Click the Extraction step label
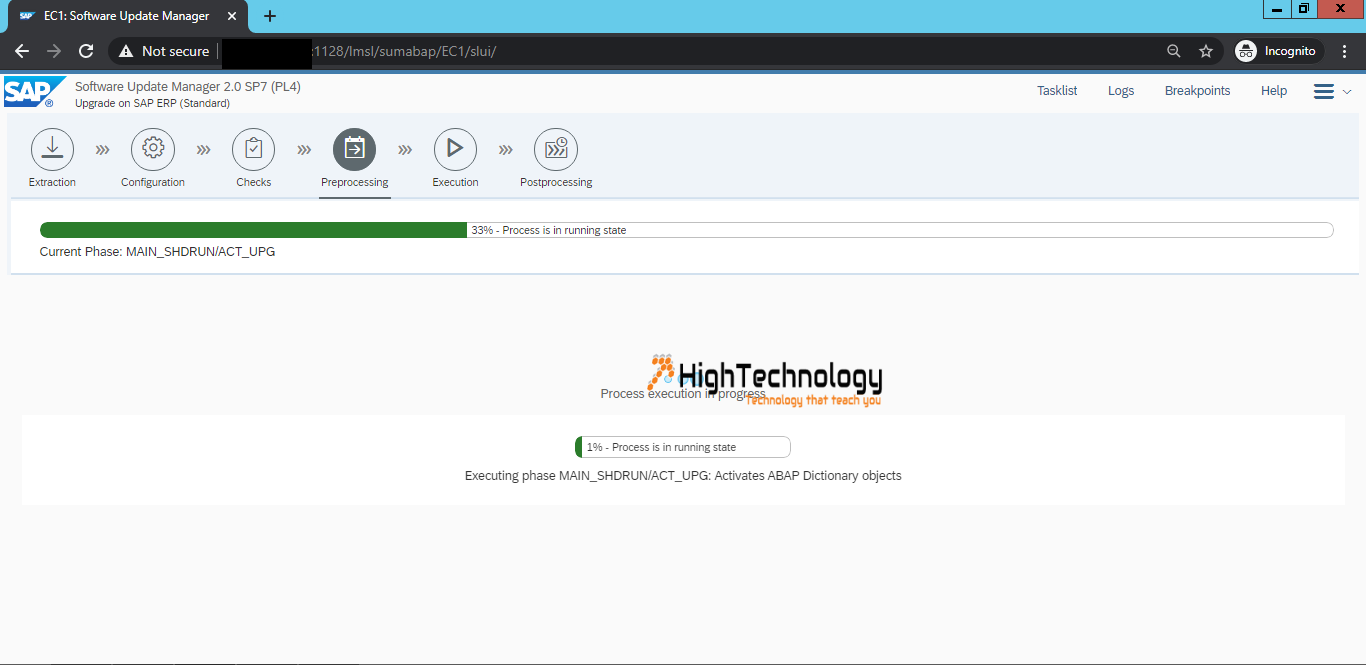The height and width of the screenshot is (665, 1366). (x=53, y=182)
